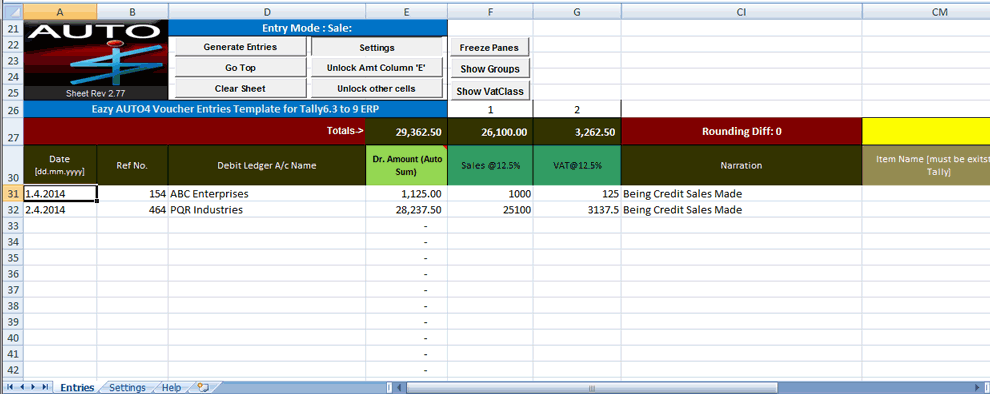Select Ref No. cell 154
This screenshot has height=394, width=990.
[x=132, y=193]
